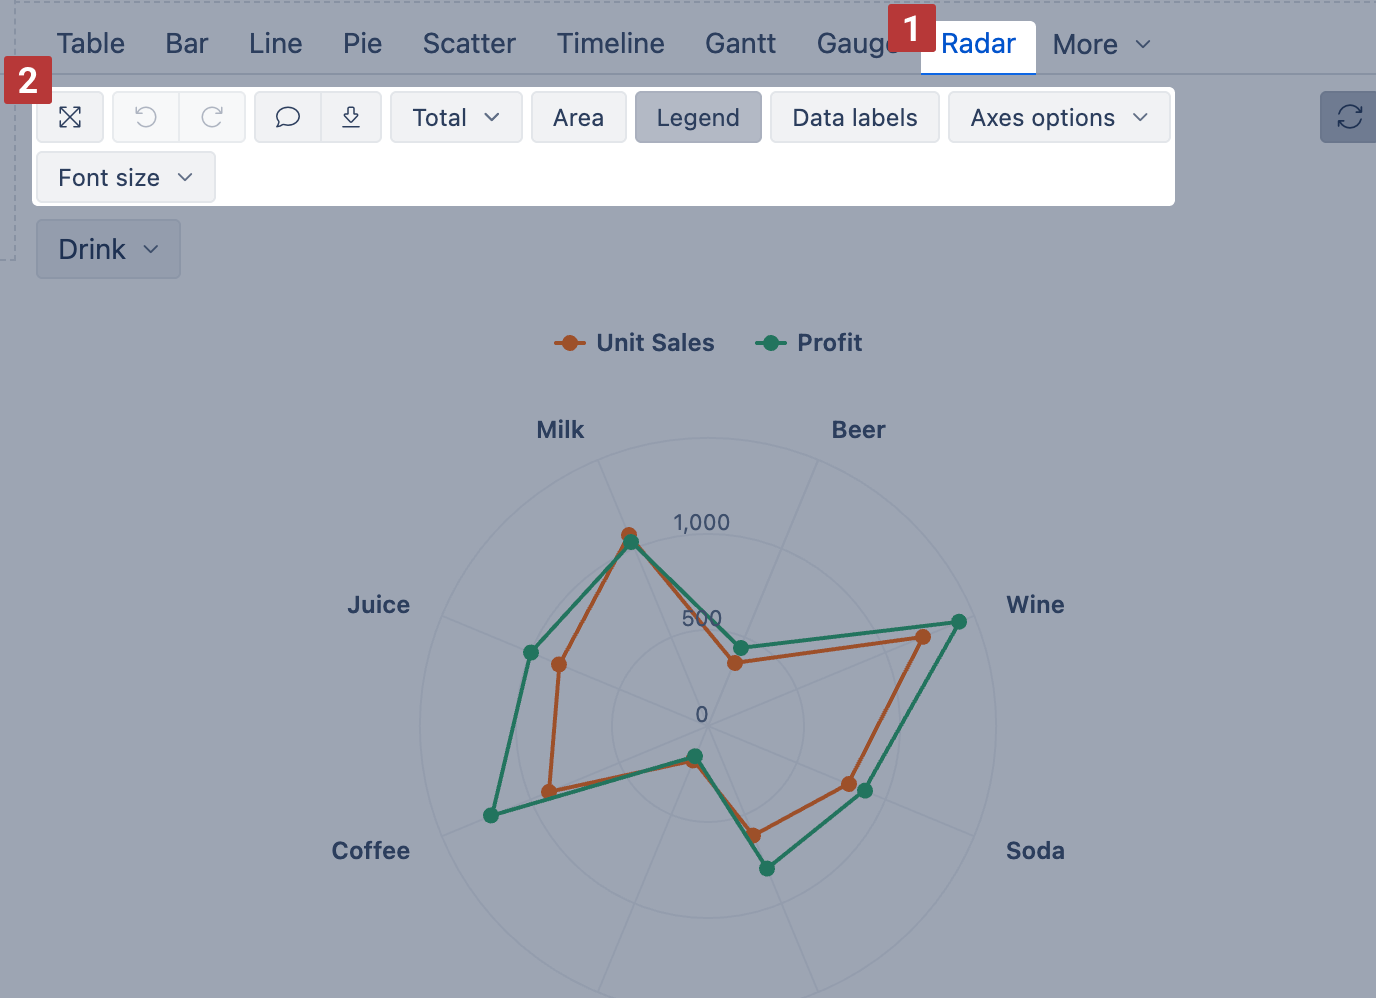Open the Font size dropdown
Viewport: 1376px width, 998px height.
pyautogui.click(x=125, y=177)
